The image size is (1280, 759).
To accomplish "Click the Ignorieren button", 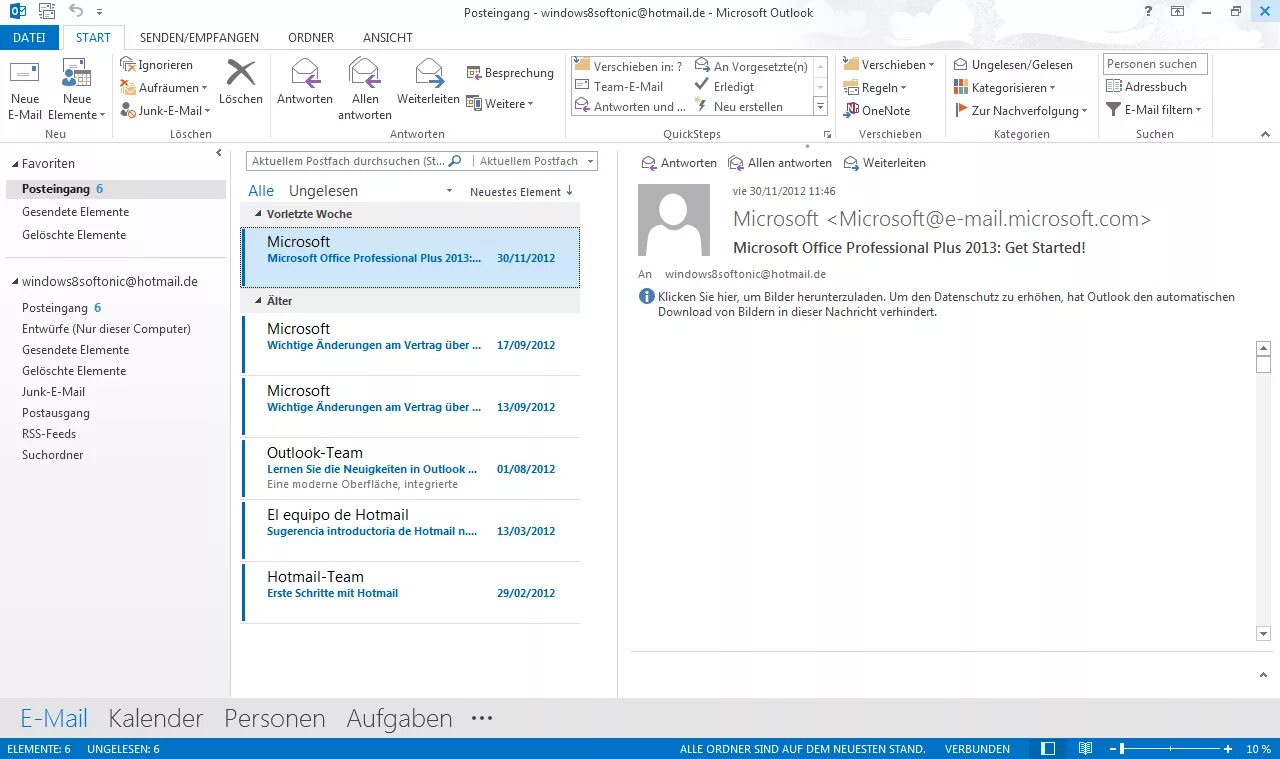I will 156,65.
